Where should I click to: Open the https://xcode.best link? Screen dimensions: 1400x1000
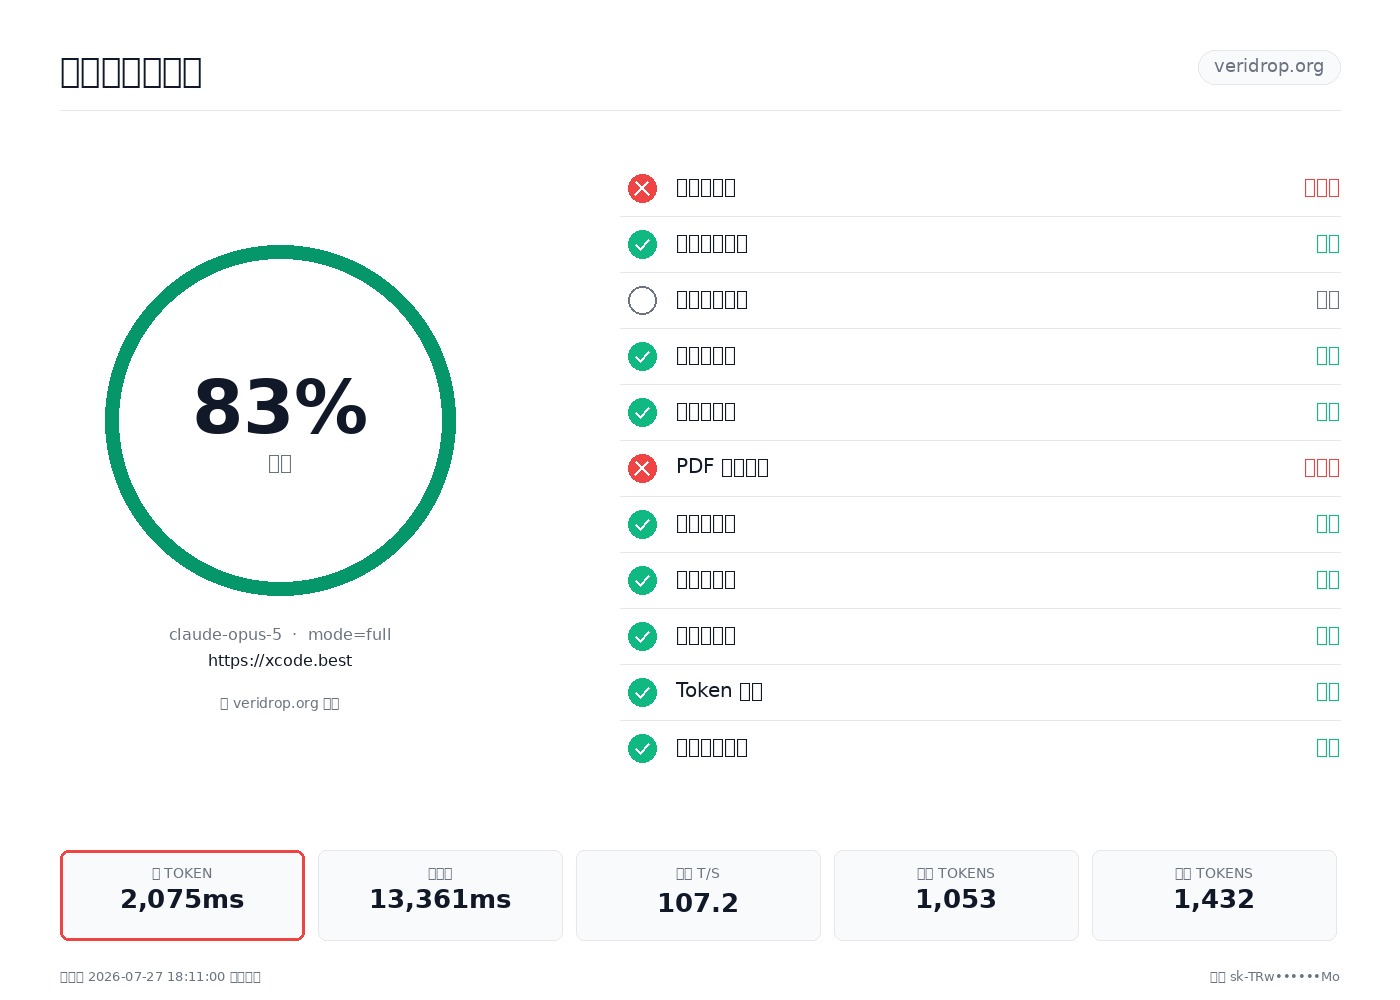point(280,660)
